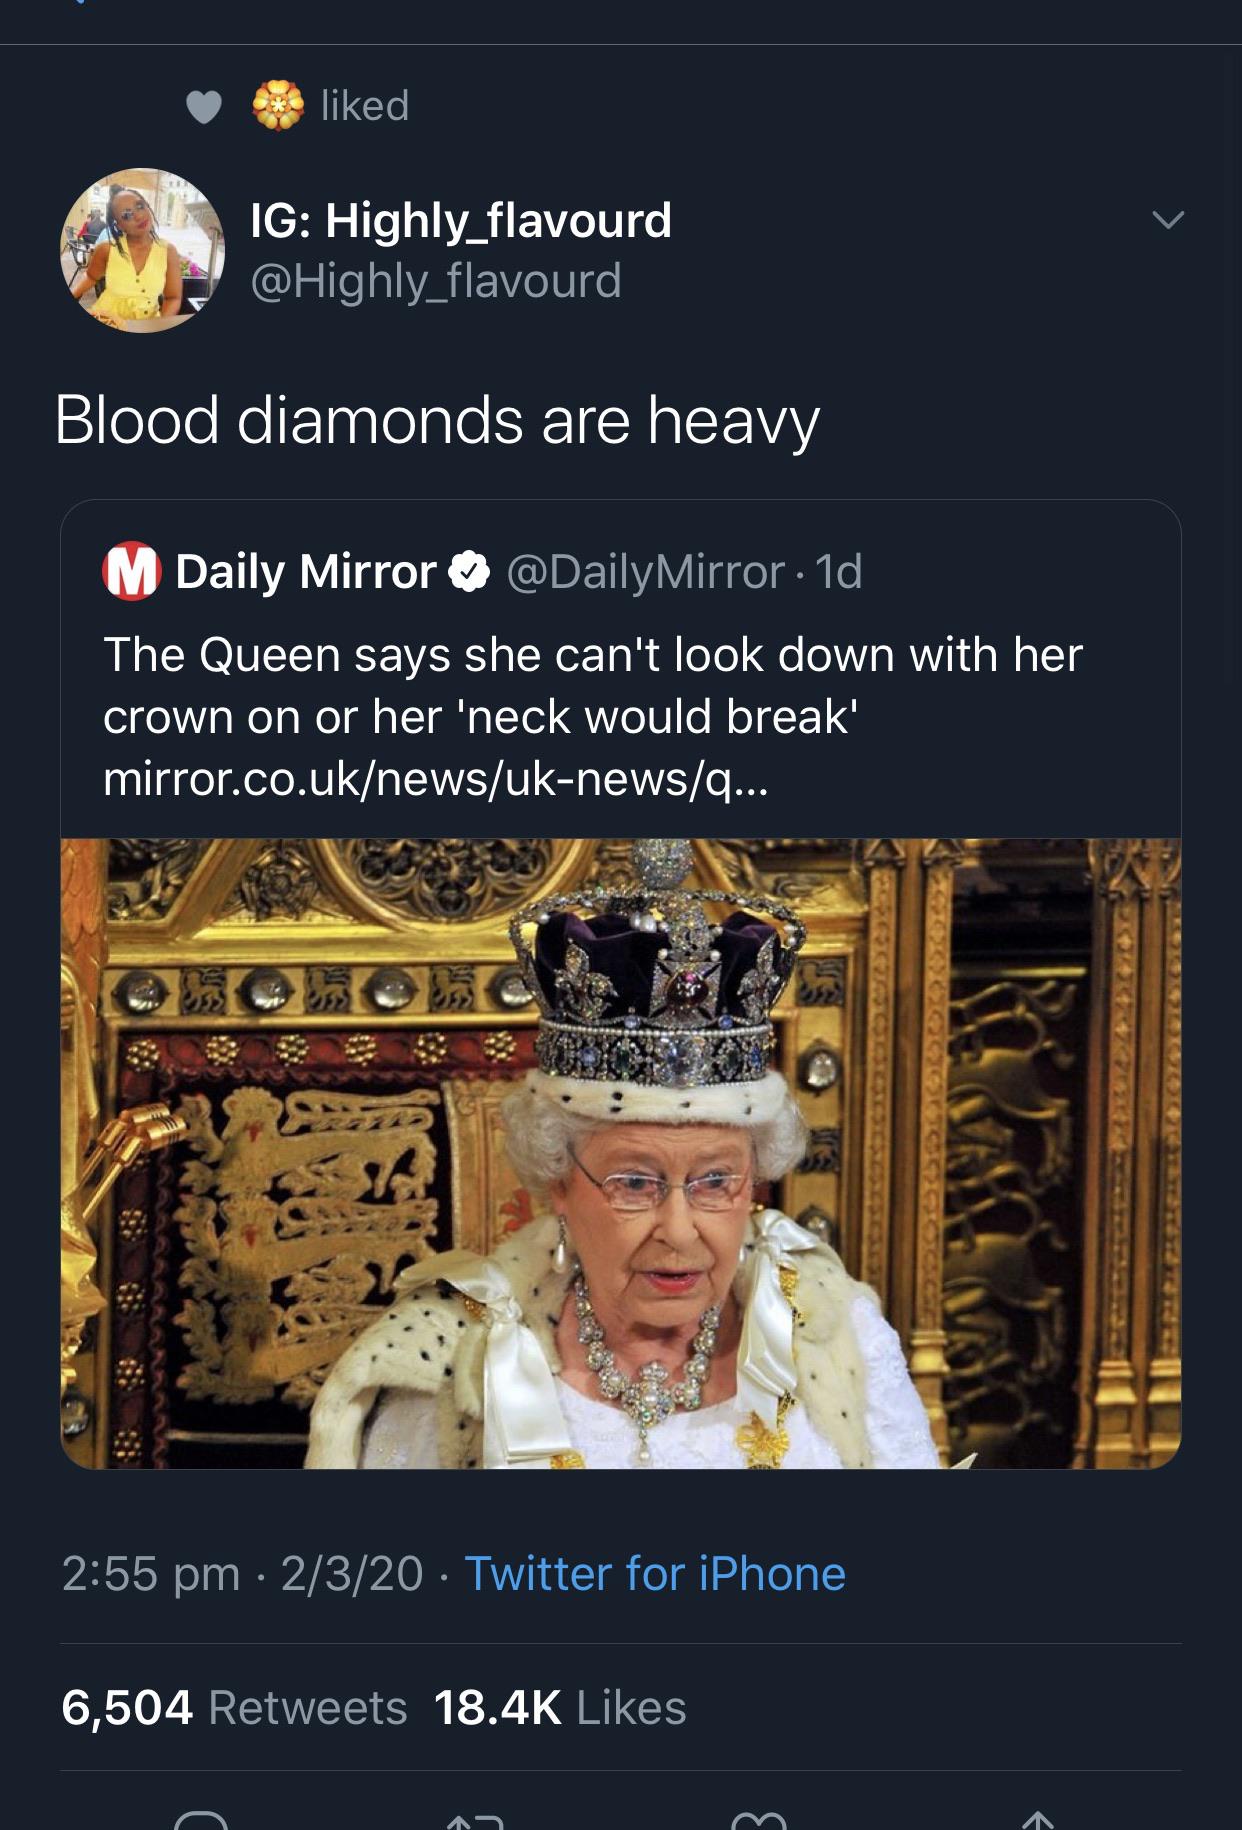Image resolution: width=1242 pixels, height=1830 pixels.
Task: Tap the share arrow icon
Action: [x=1037, y=1820]
